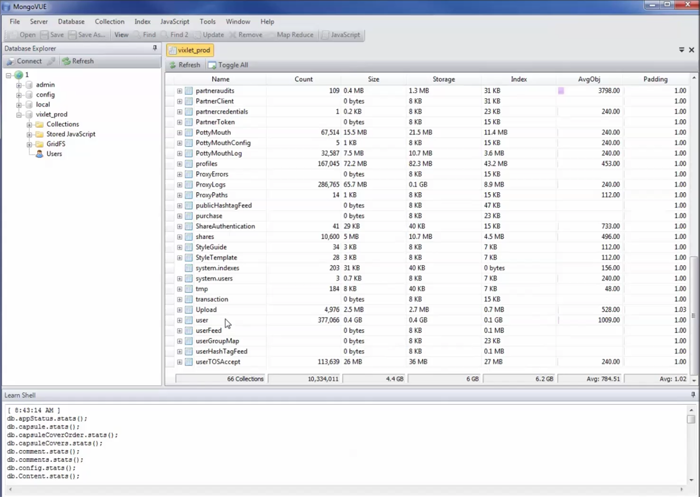The image size is (700, 497).
Task: Click Refresh in Database Explorer panel
Action: click(78, 61)
